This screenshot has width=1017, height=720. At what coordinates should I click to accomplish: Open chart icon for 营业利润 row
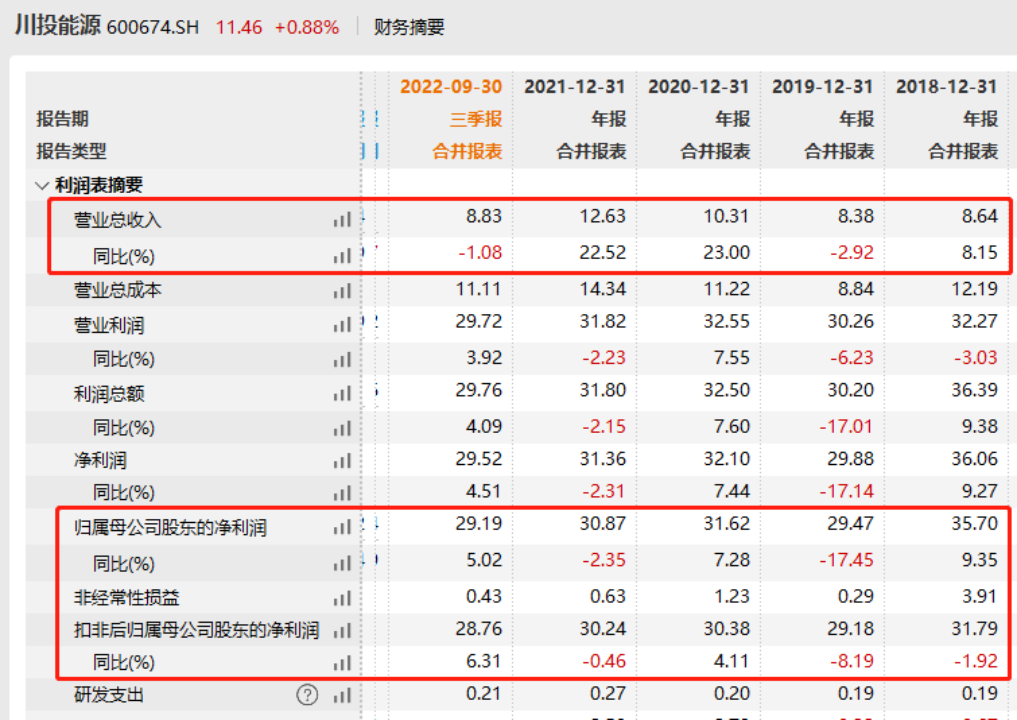342,325
